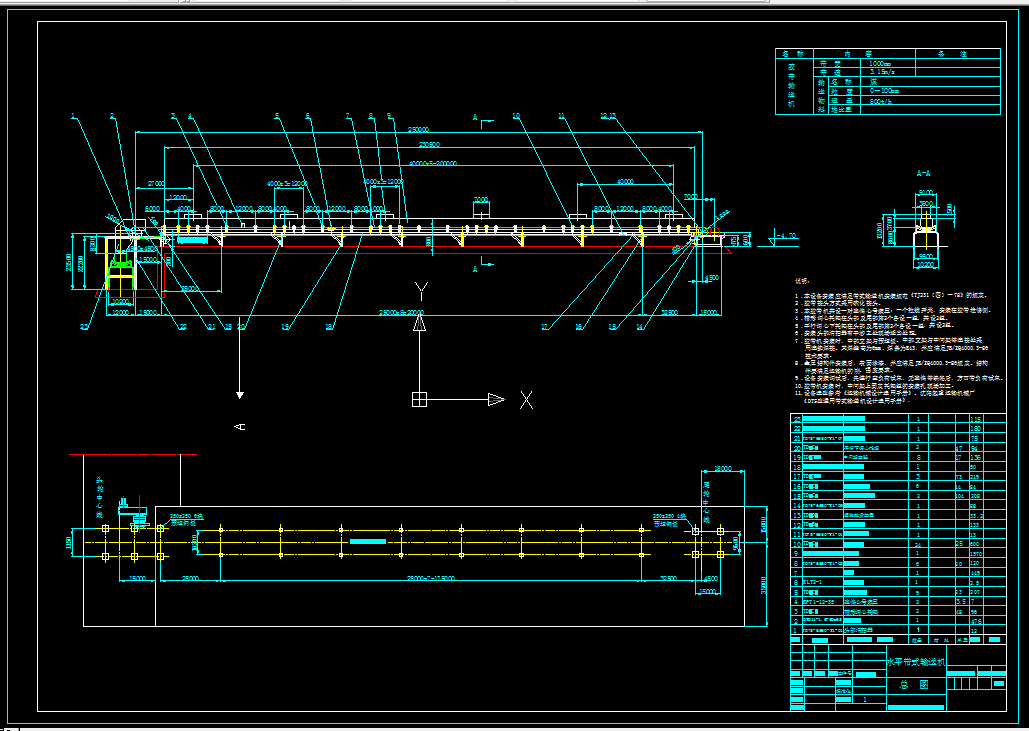Select weight "600" in parts row 10
1029x731 pixels.
coord(976,544)
